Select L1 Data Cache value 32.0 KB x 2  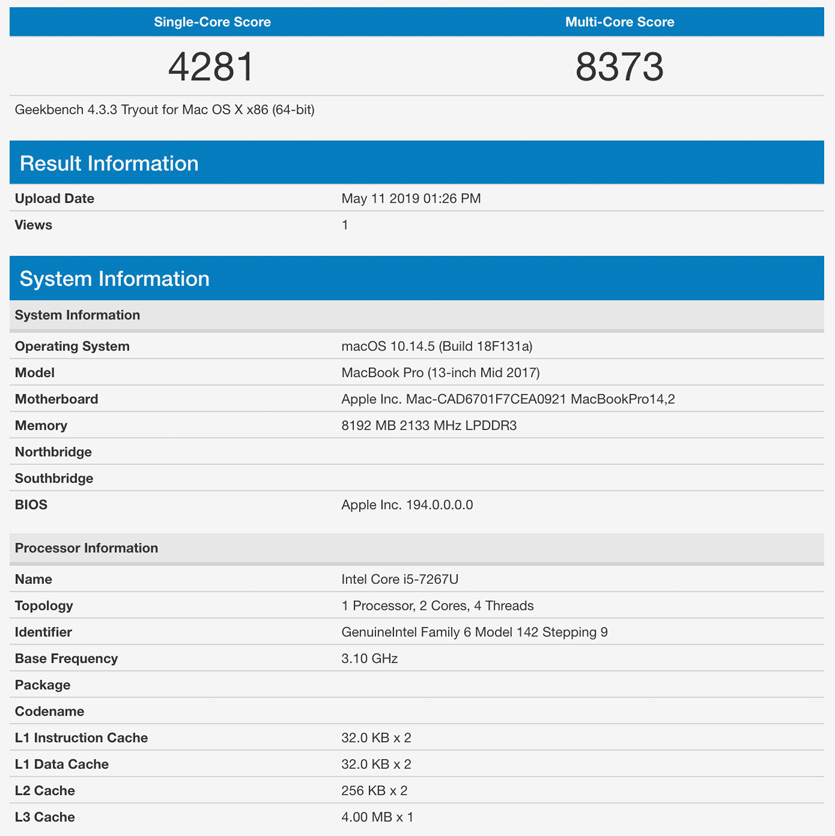pyautogui.click(x=376, y=764)
